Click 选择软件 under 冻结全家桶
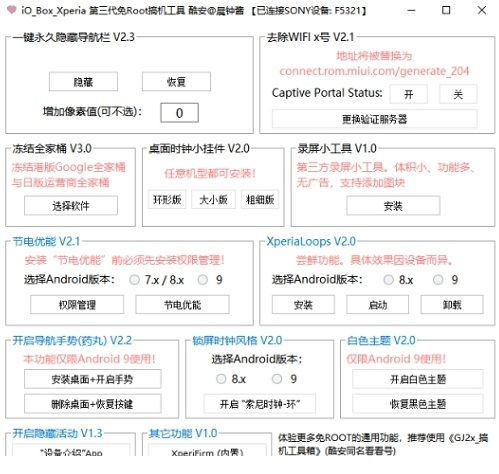 71,205
